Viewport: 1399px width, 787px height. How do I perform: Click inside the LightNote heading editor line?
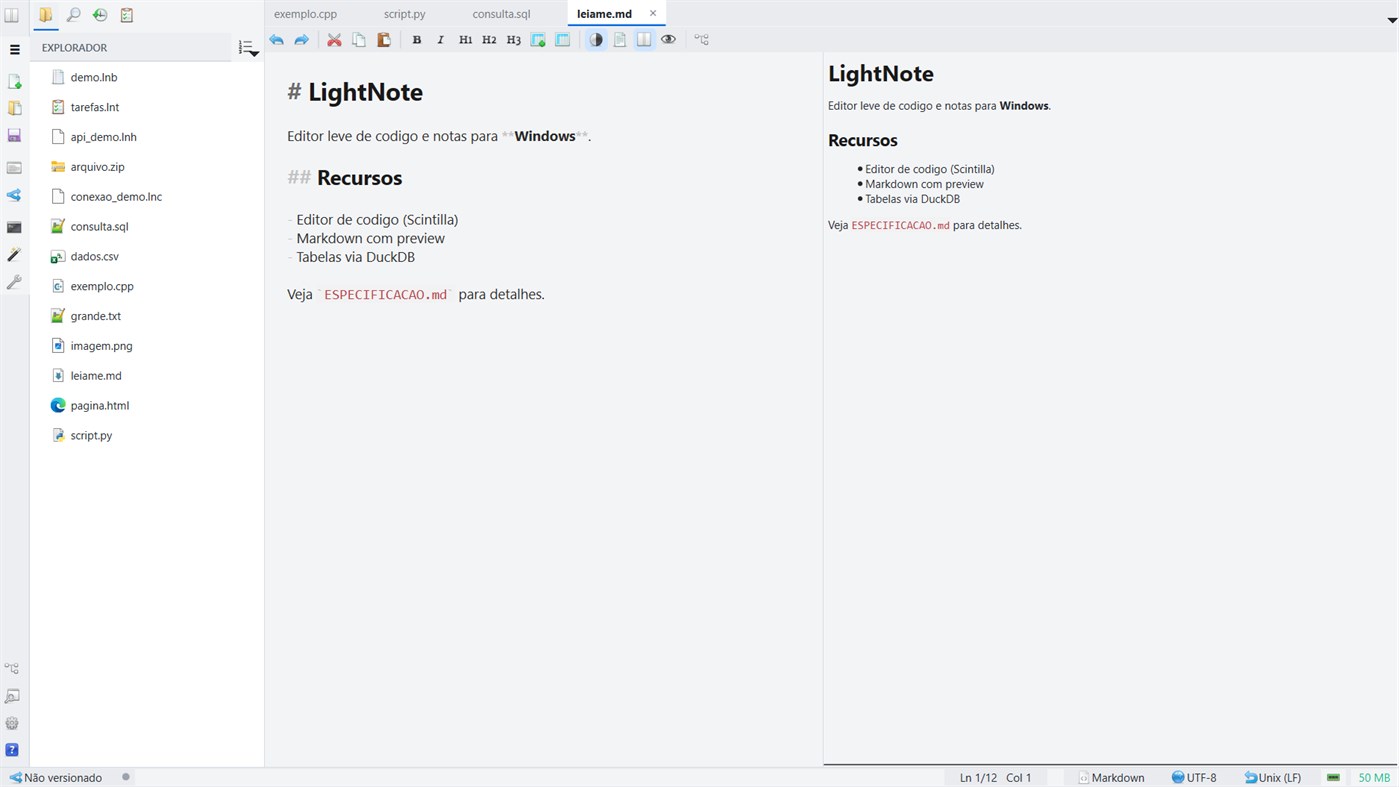355,92
